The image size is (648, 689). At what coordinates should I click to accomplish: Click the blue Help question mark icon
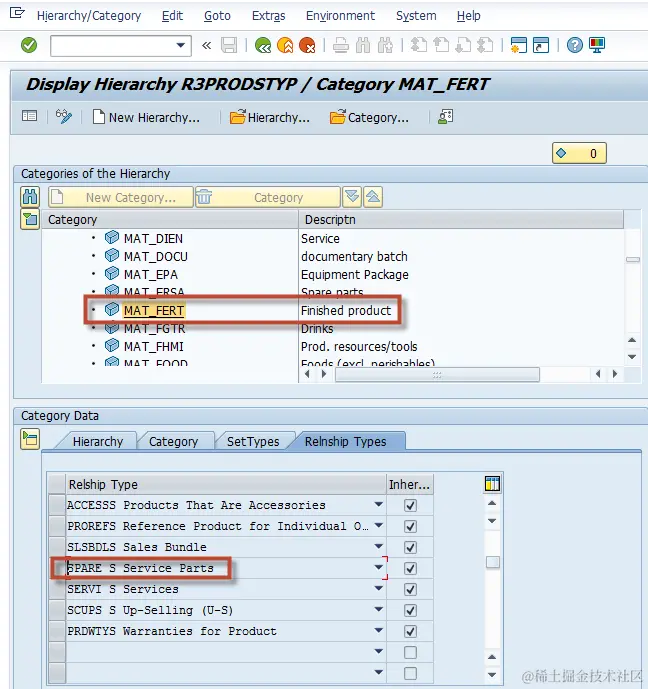575,45
